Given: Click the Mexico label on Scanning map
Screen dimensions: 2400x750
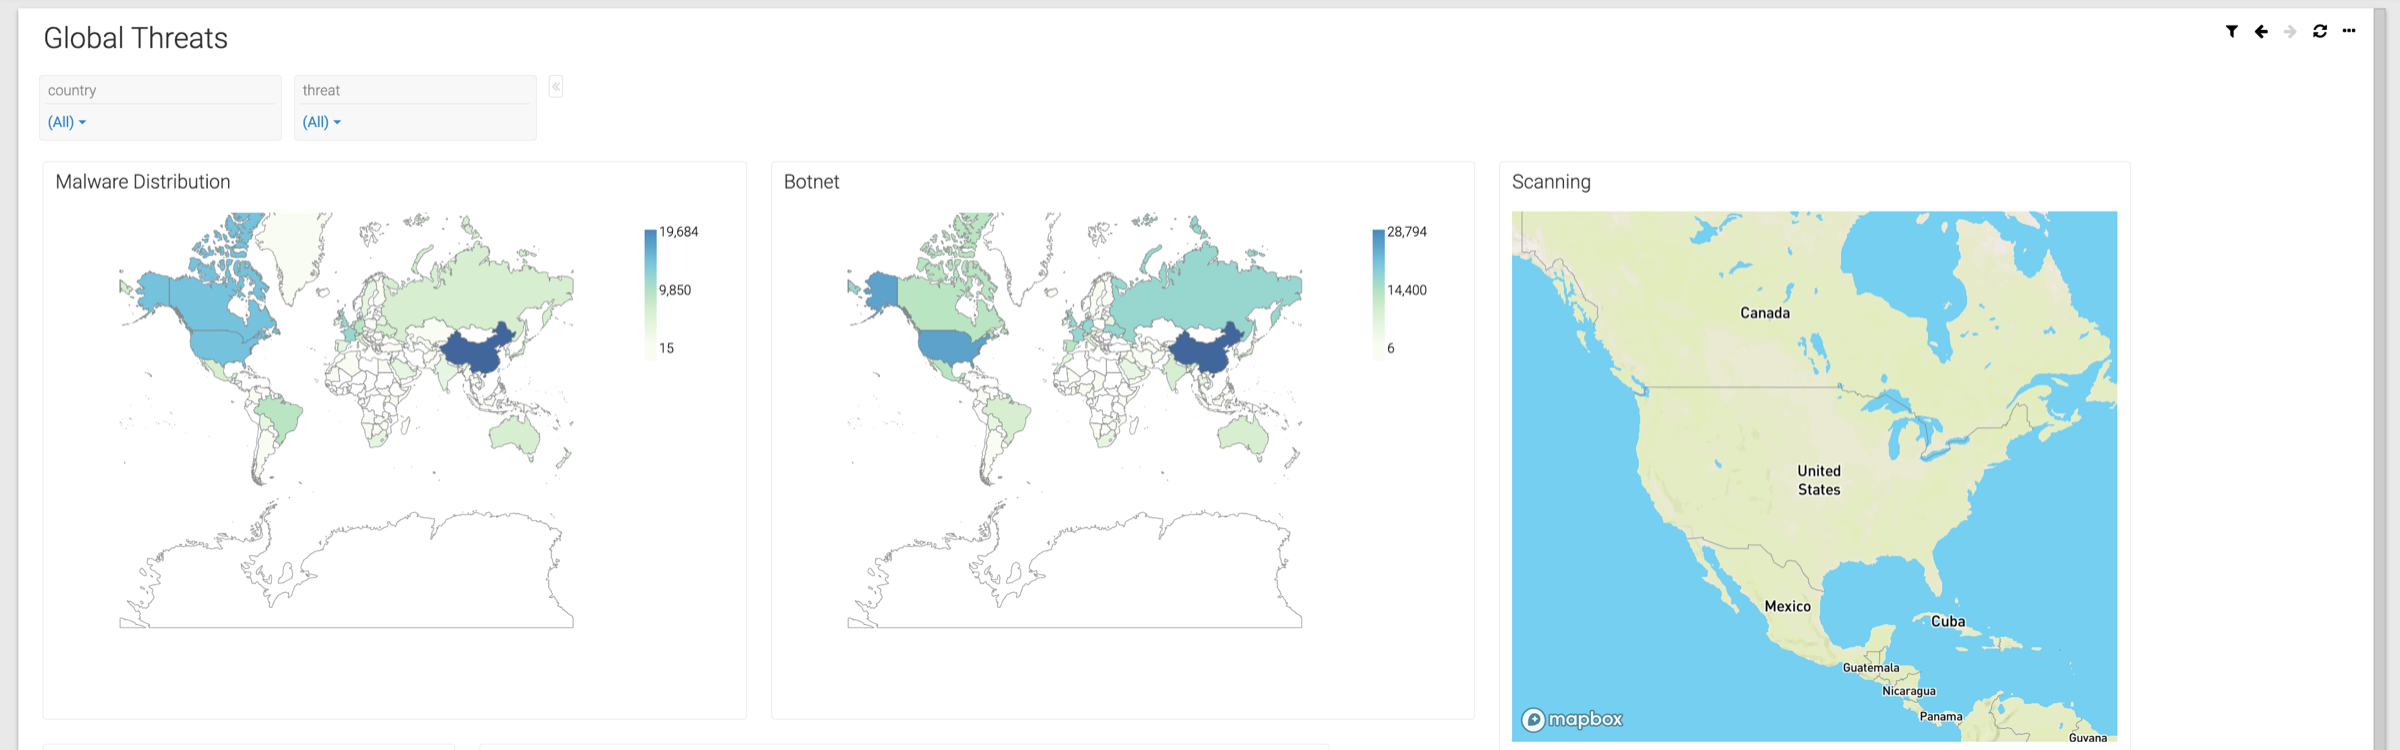Looking at the screenshot, I should [x=1787, y=606].
